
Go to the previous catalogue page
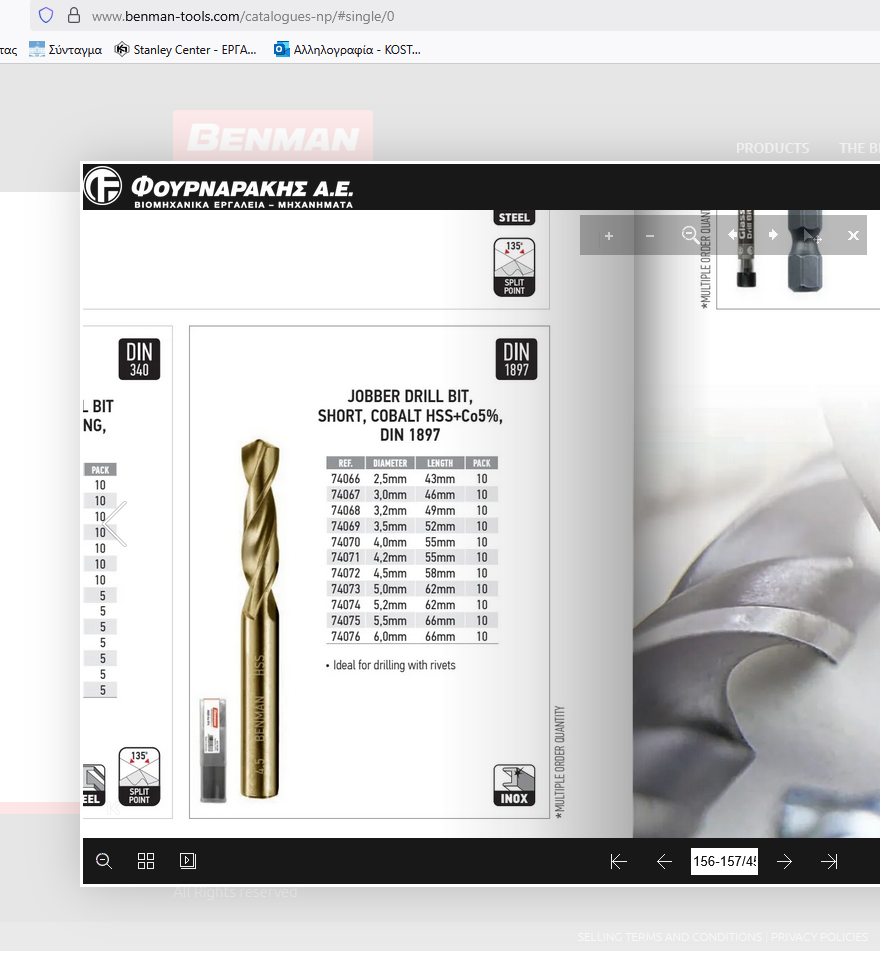click(664, 862)
